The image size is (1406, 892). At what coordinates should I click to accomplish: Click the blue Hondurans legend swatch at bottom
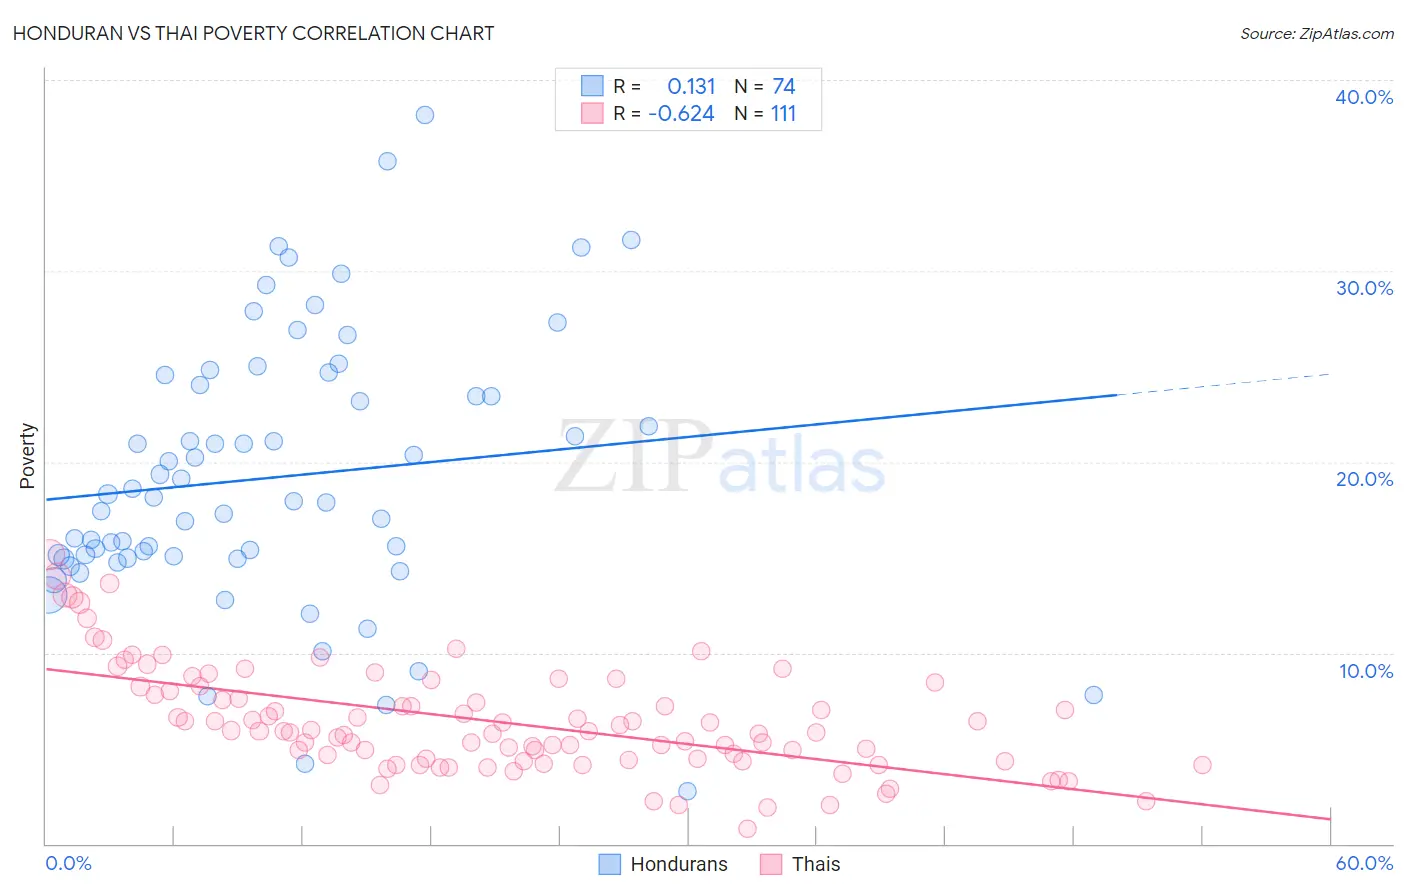(x=610, y=864)
